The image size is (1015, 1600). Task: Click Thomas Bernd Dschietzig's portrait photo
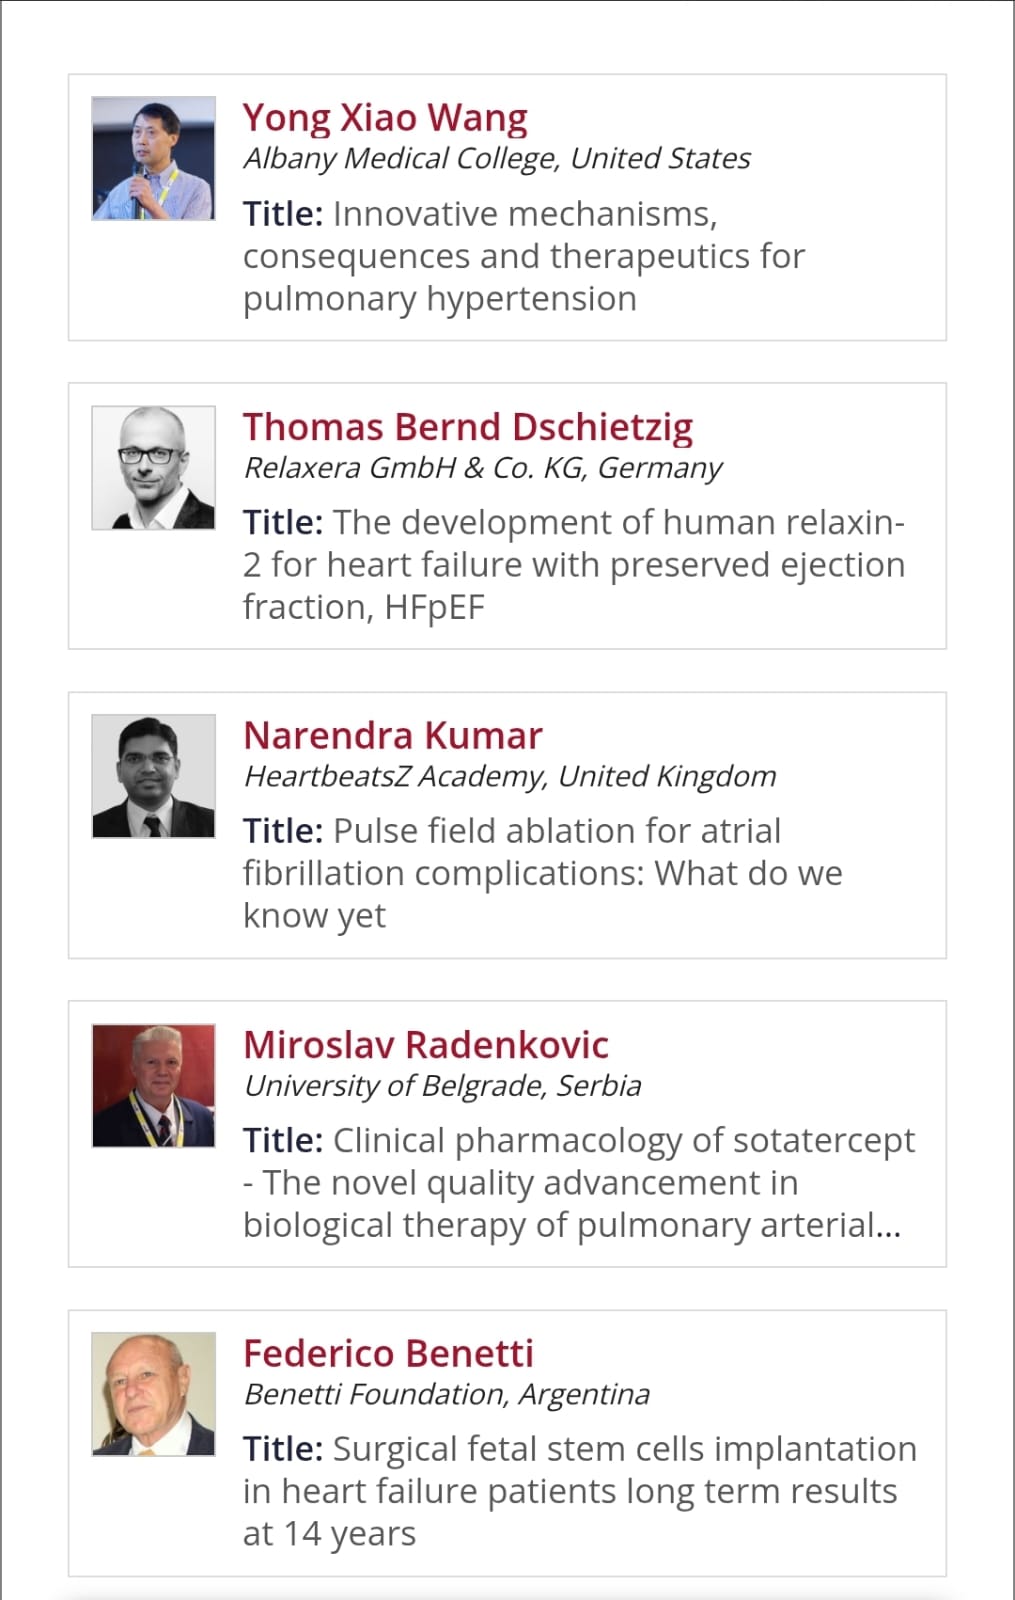point(153,467)
